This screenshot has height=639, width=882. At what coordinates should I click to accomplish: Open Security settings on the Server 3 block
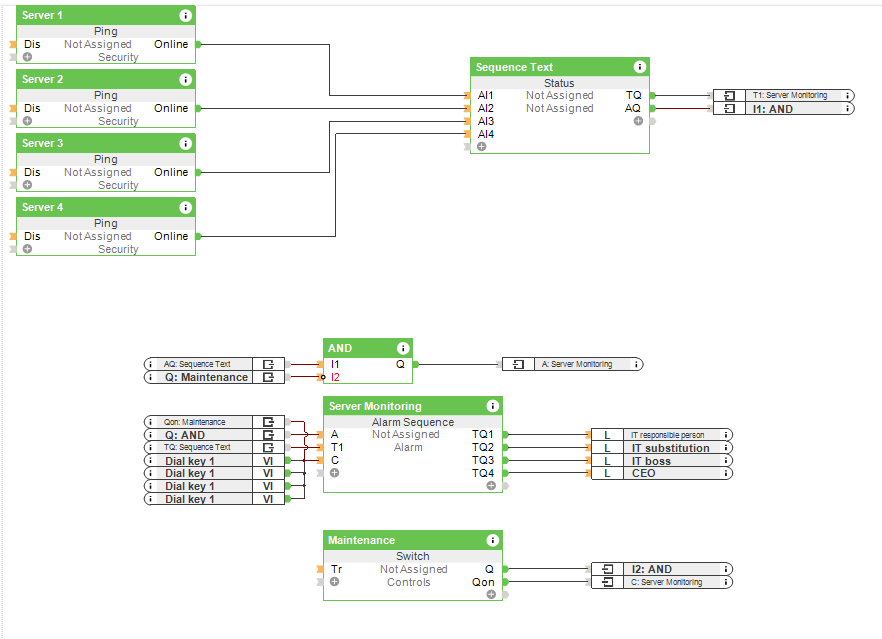coord(118,185)
